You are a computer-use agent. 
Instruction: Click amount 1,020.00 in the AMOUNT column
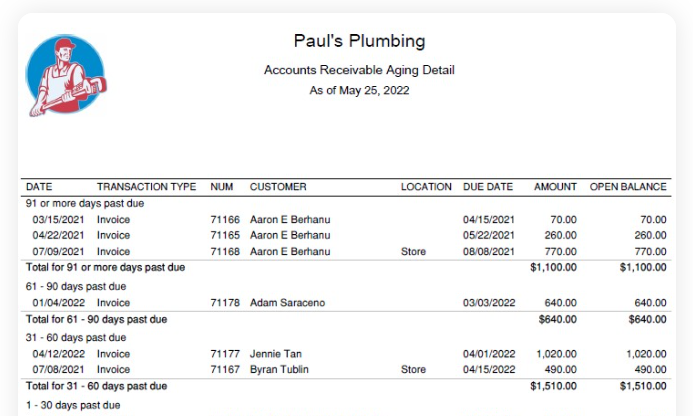556,354
